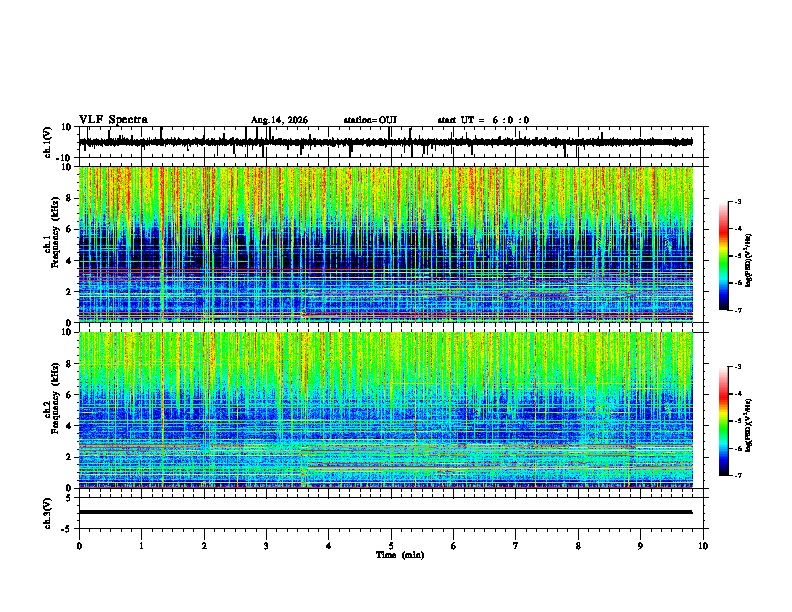Click the "station=OUJ" header label
This screenshot has width=792, height=612.
point(370,120)
